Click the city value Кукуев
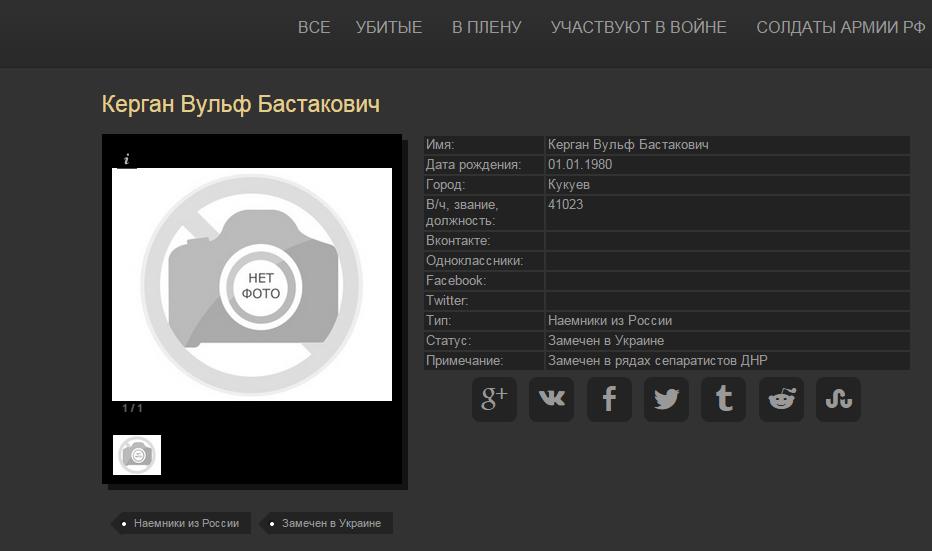Viewport: 932px width, 551px height. click(x=569, y=185)
